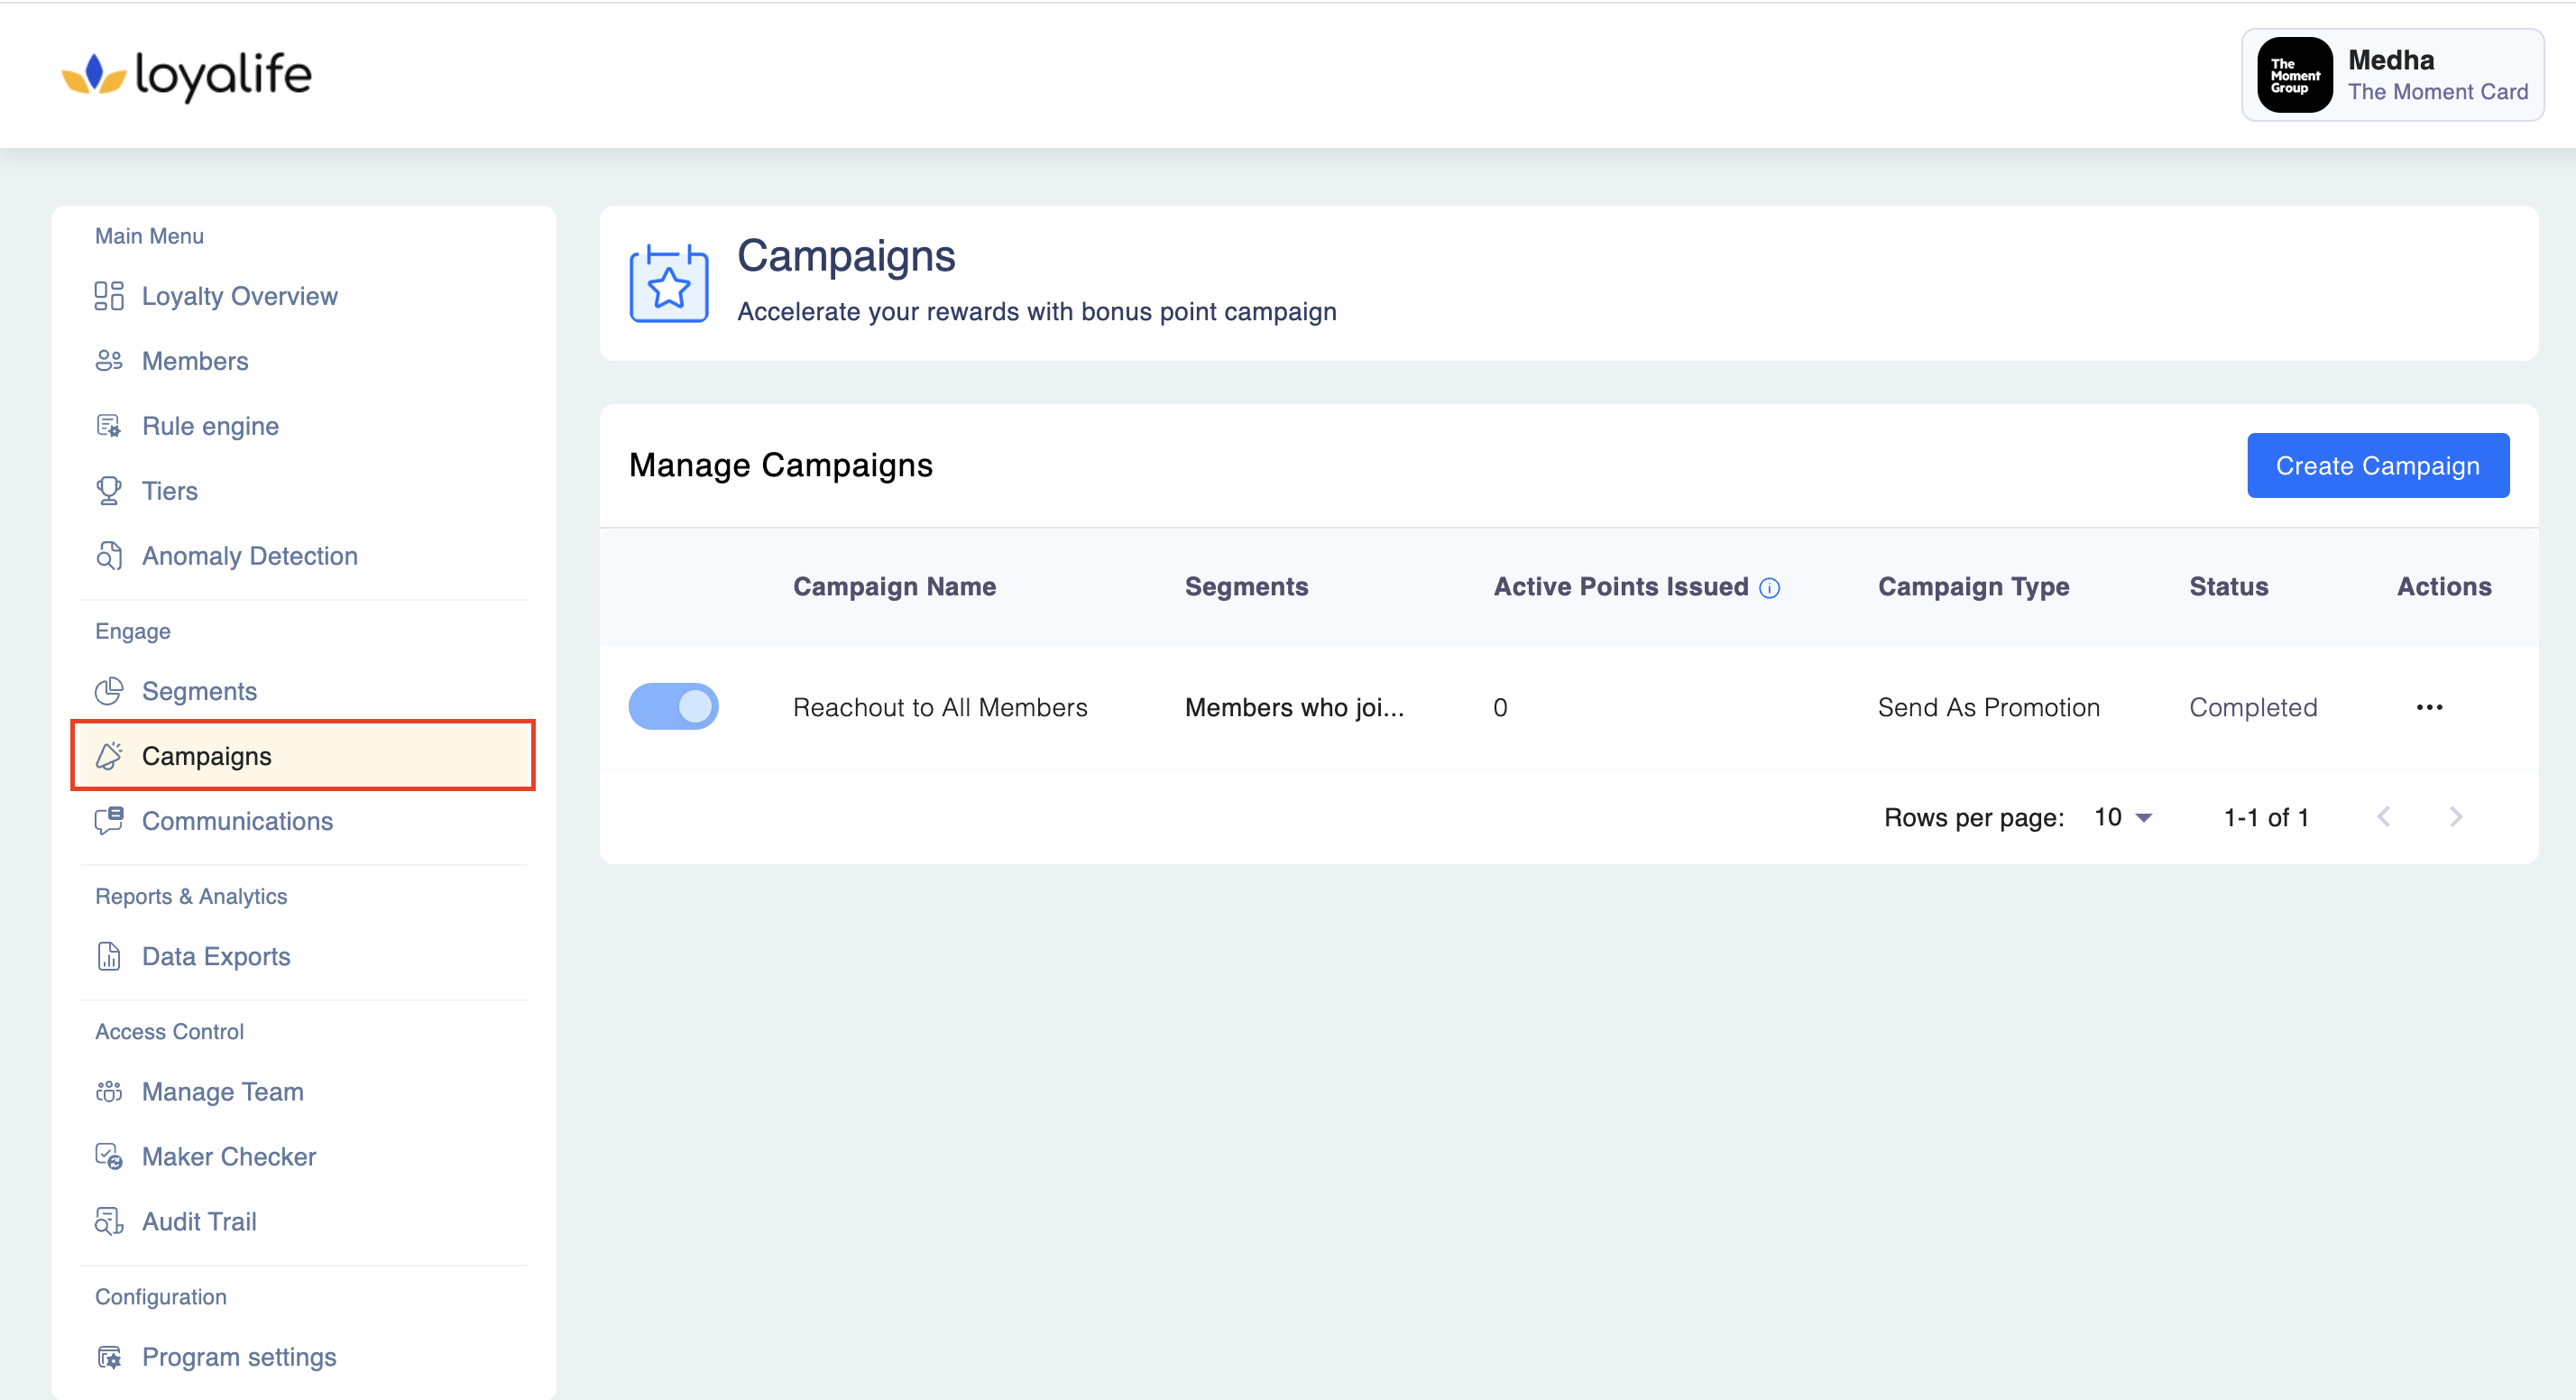This screenshot has width=2576, height=1400.
Task: Open Program settings in Configuration
Action: [239, 1357]
